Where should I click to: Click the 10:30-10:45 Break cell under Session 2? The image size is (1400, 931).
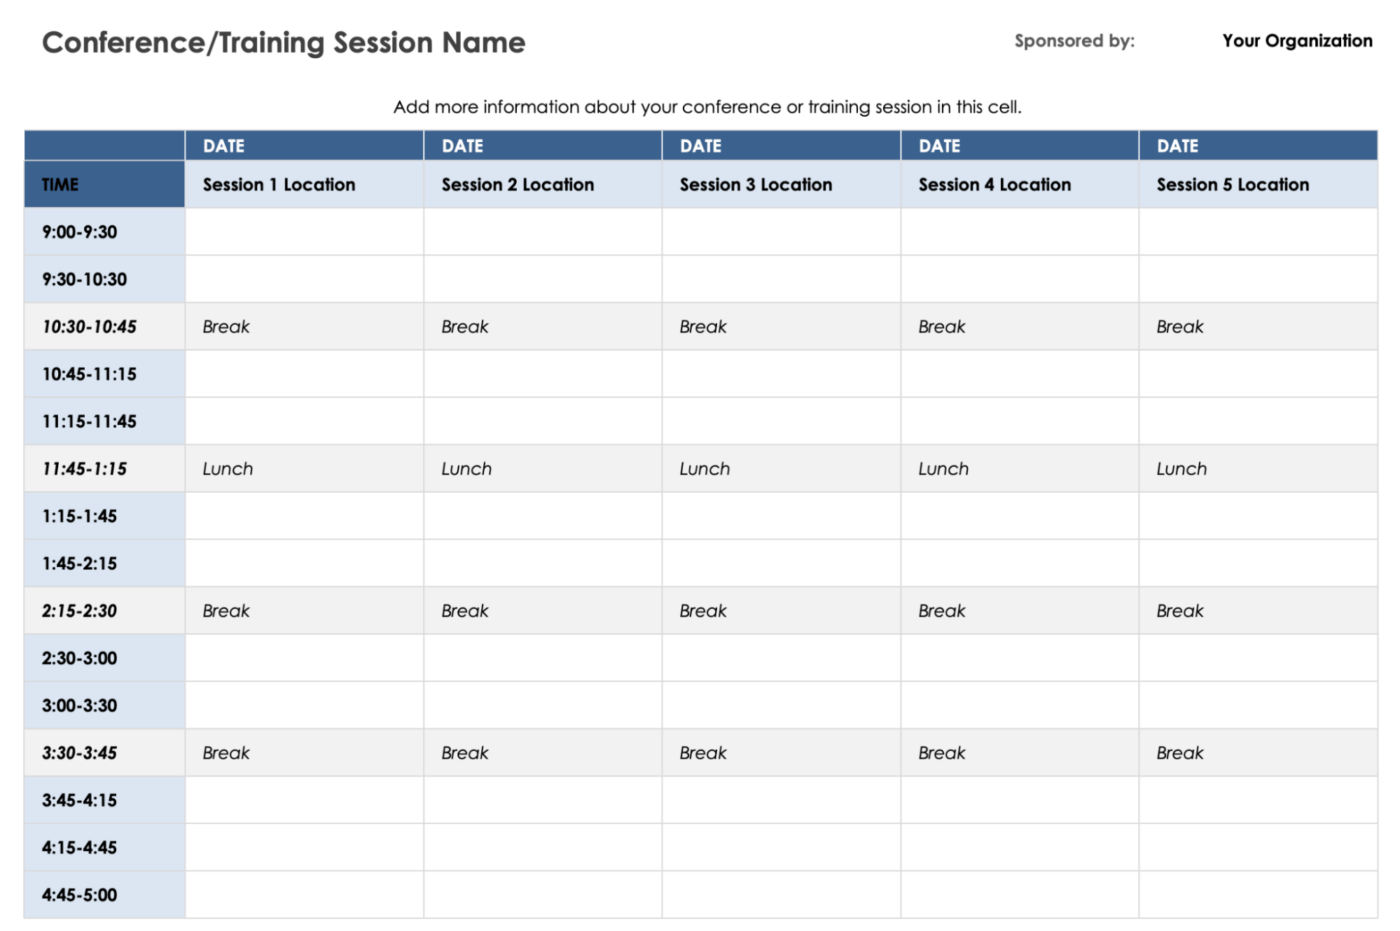click(x=542, y=327)
